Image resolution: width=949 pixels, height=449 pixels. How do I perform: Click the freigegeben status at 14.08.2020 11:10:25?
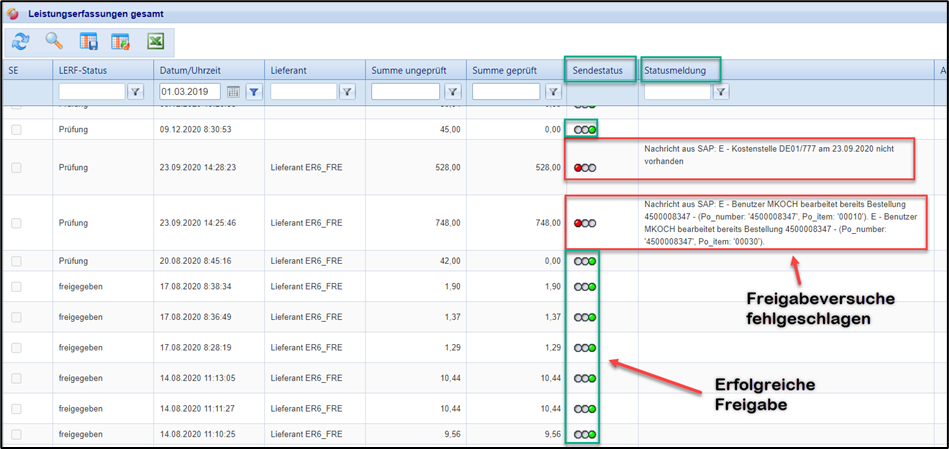tap(81, 435)
